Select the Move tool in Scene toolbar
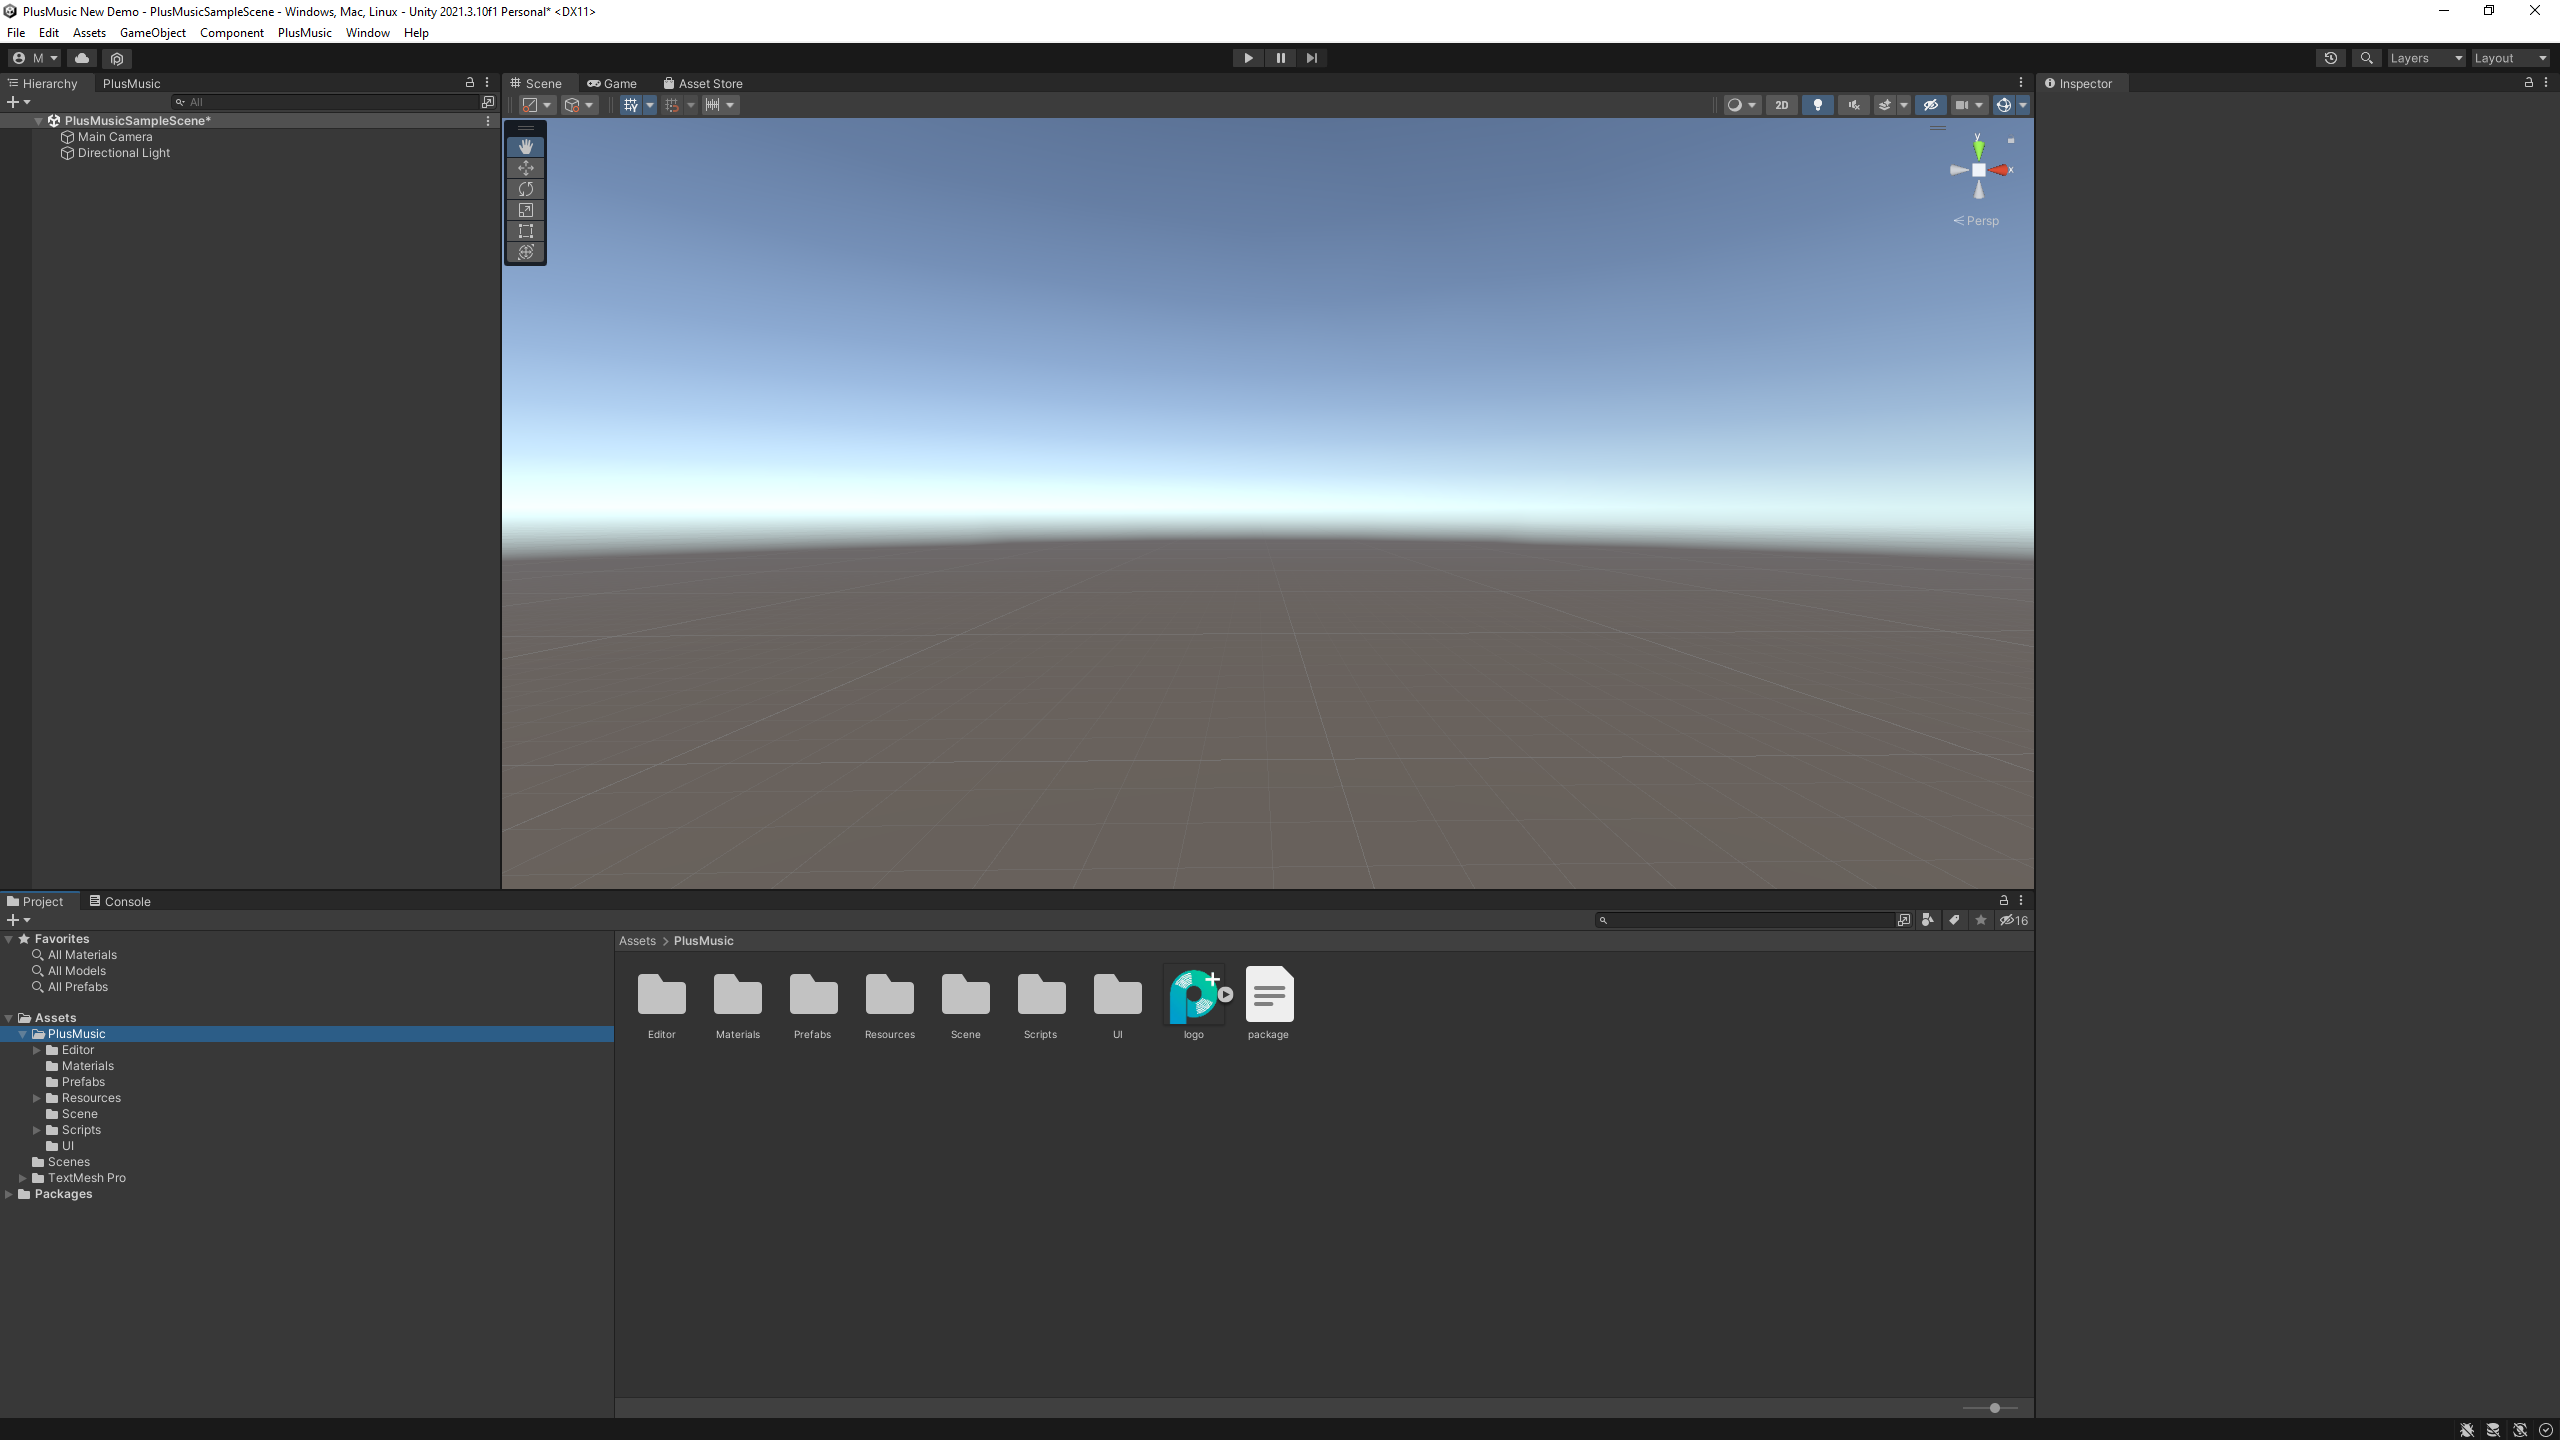 coord(525,168)
